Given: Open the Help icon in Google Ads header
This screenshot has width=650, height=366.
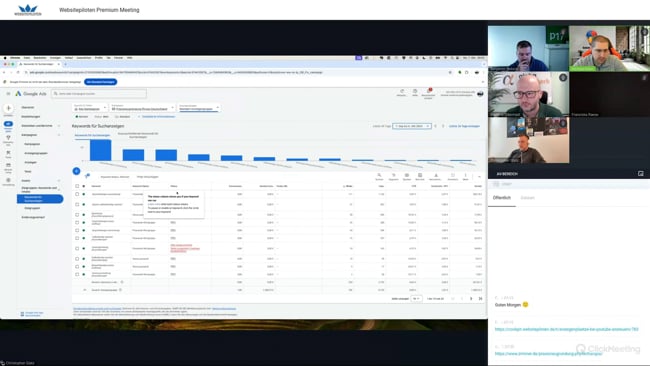Looking at the screenshot, I should 415,91.
